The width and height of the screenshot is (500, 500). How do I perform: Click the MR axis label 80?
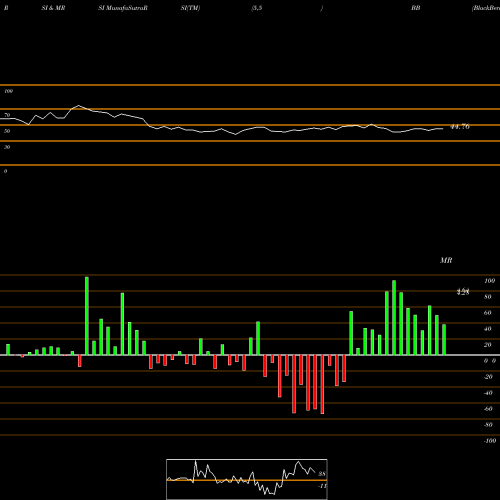tap(488, 297)
